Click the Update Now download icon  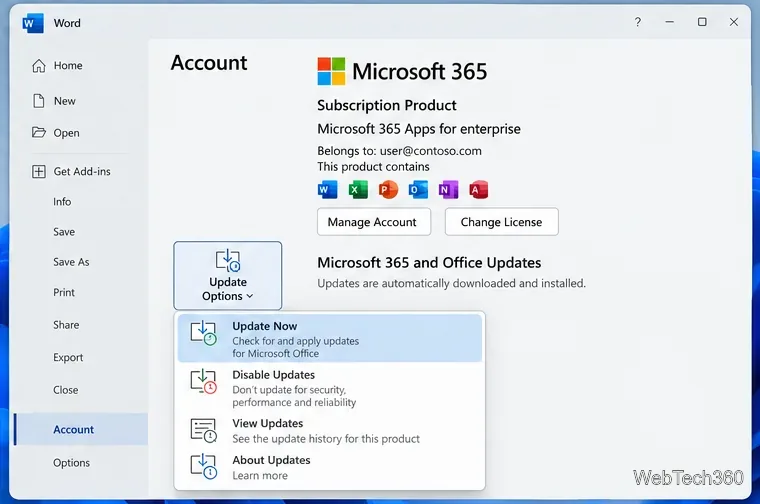pyautogui.click(x=204, y=333)
